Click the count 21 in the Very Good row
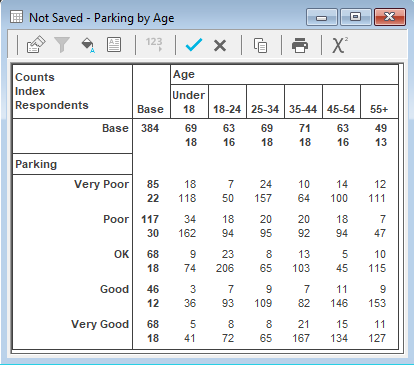 pos(304,324)
